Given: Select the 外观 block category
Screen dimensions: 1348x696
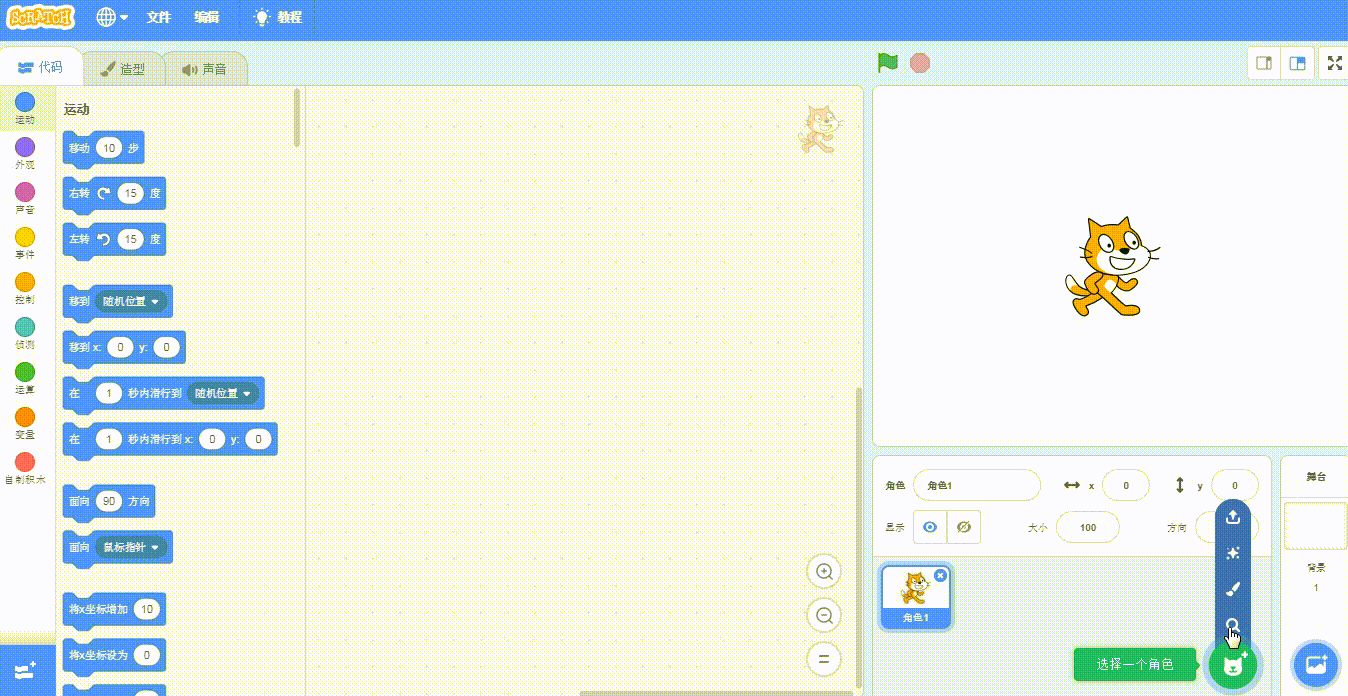Looking at the screenshot, I should [x=25, y=153].
